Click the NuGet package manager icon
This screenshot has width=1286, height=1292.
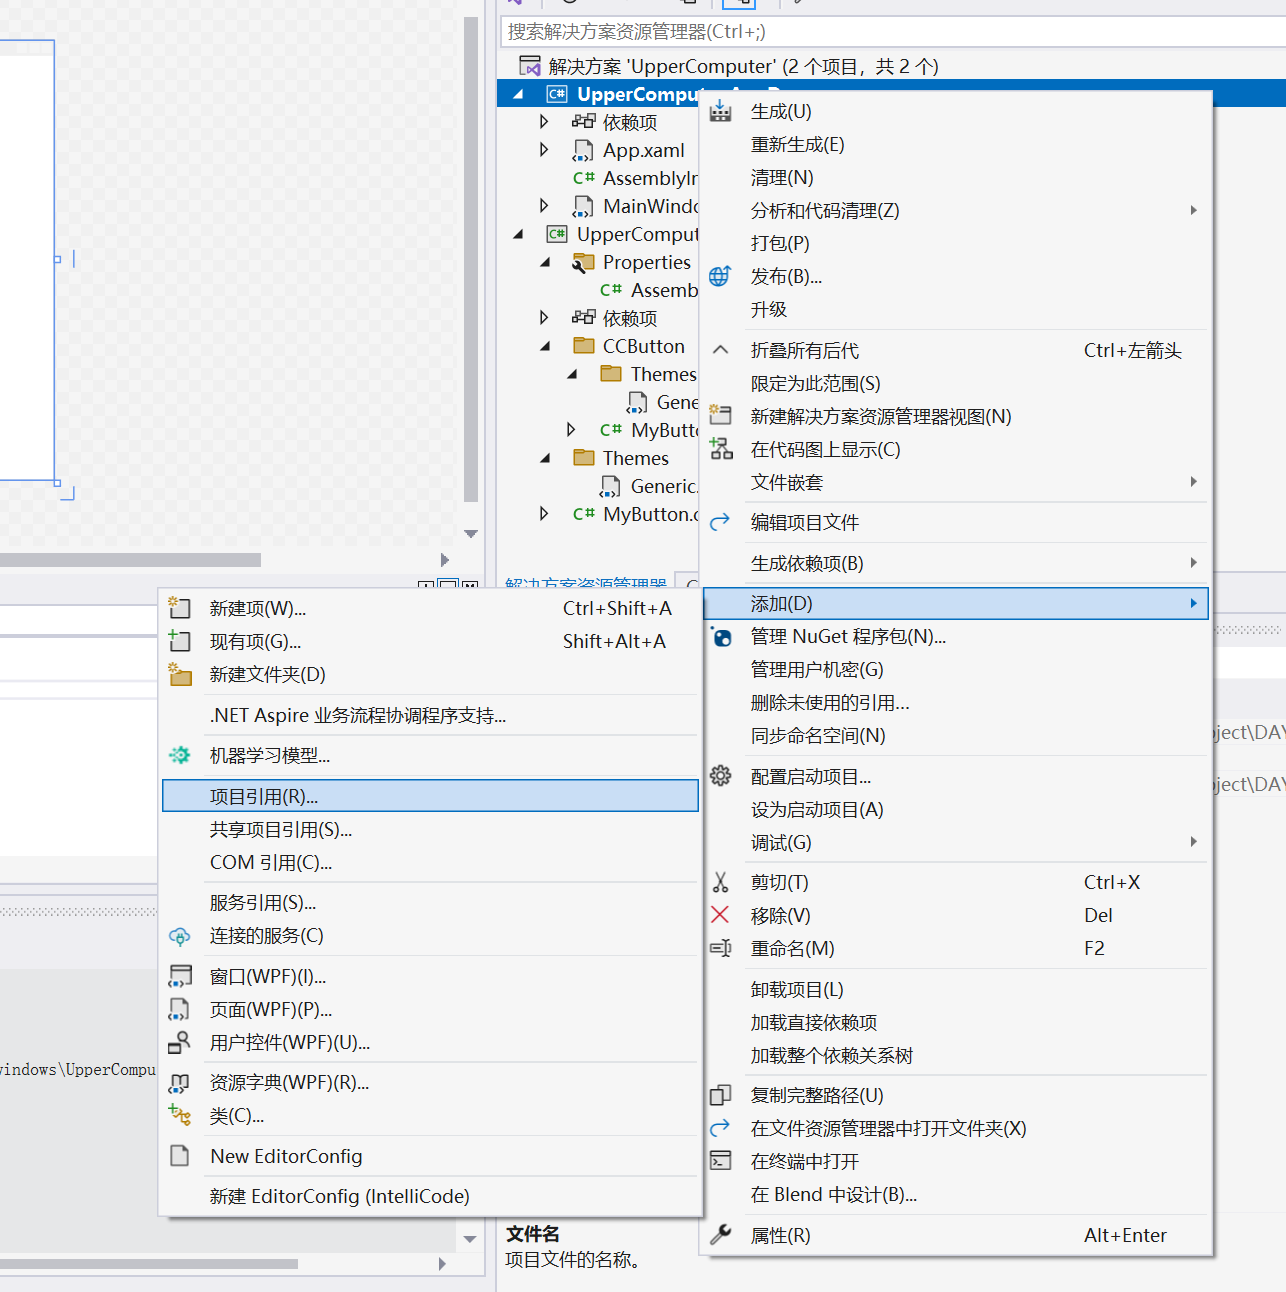pos(720,636)
